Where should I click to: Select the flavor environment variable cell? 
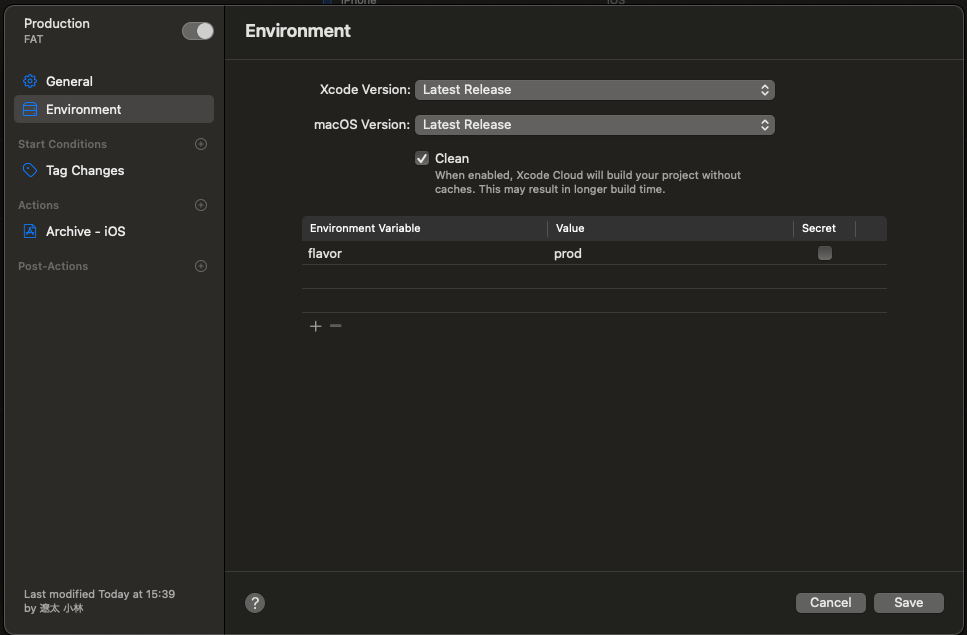424,253
